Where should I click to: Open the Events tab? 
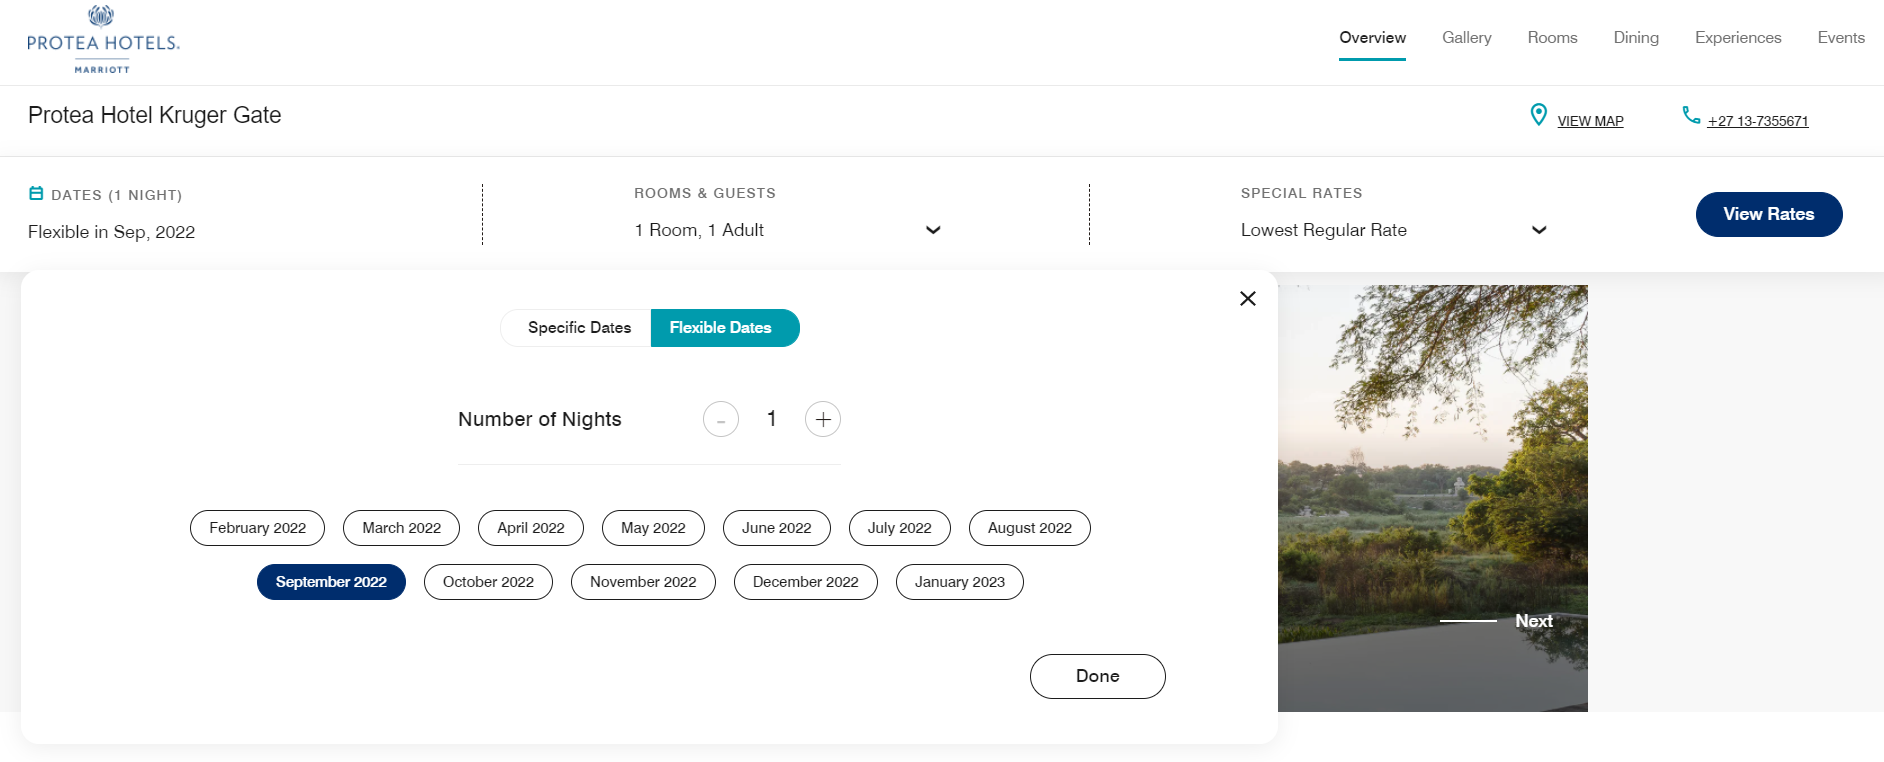tap(1841, 38)
